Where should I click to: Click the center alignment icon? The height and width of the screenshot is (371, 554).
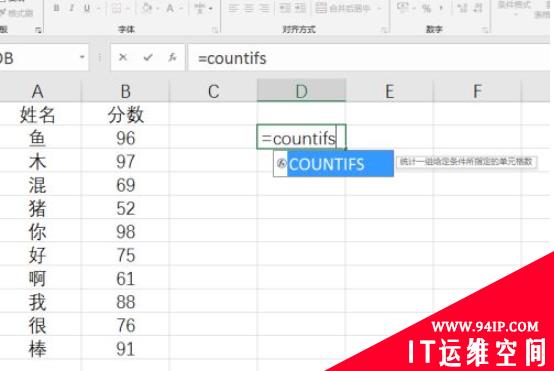coord(248,8)
